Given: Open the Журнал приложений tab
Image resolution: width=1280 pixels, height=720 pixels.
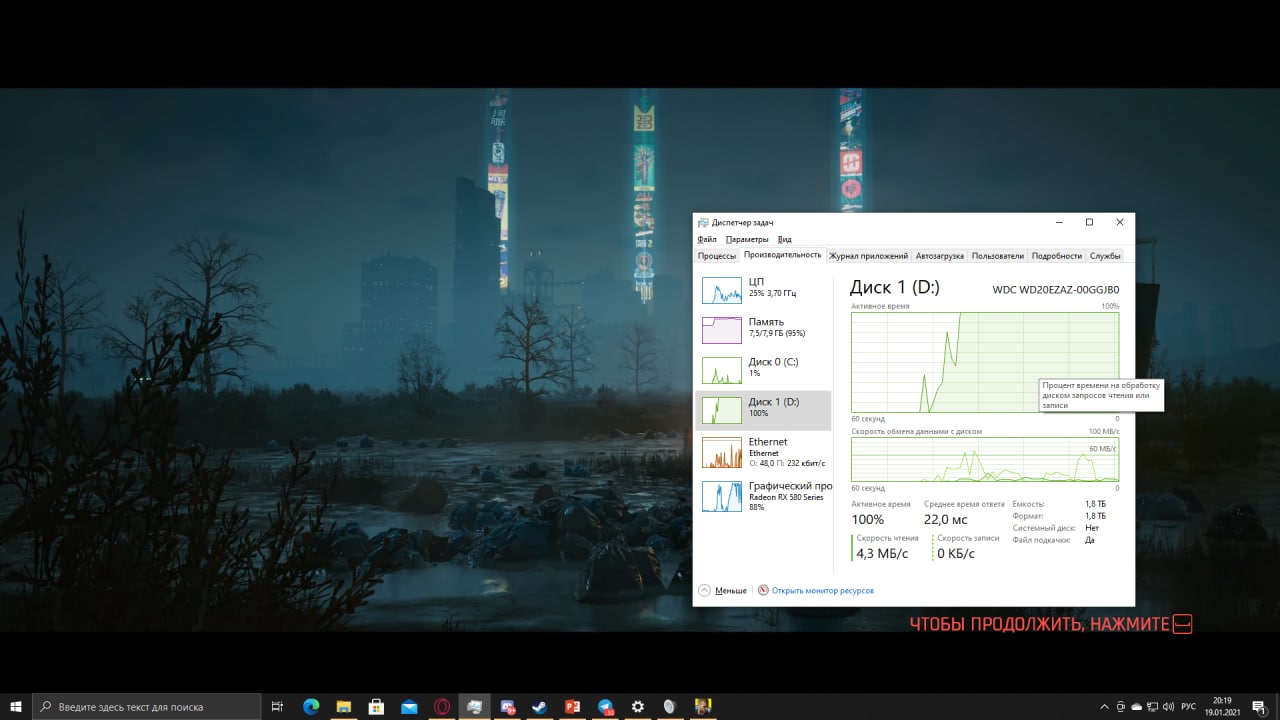Looking at the screenshot, I should 868,256.
